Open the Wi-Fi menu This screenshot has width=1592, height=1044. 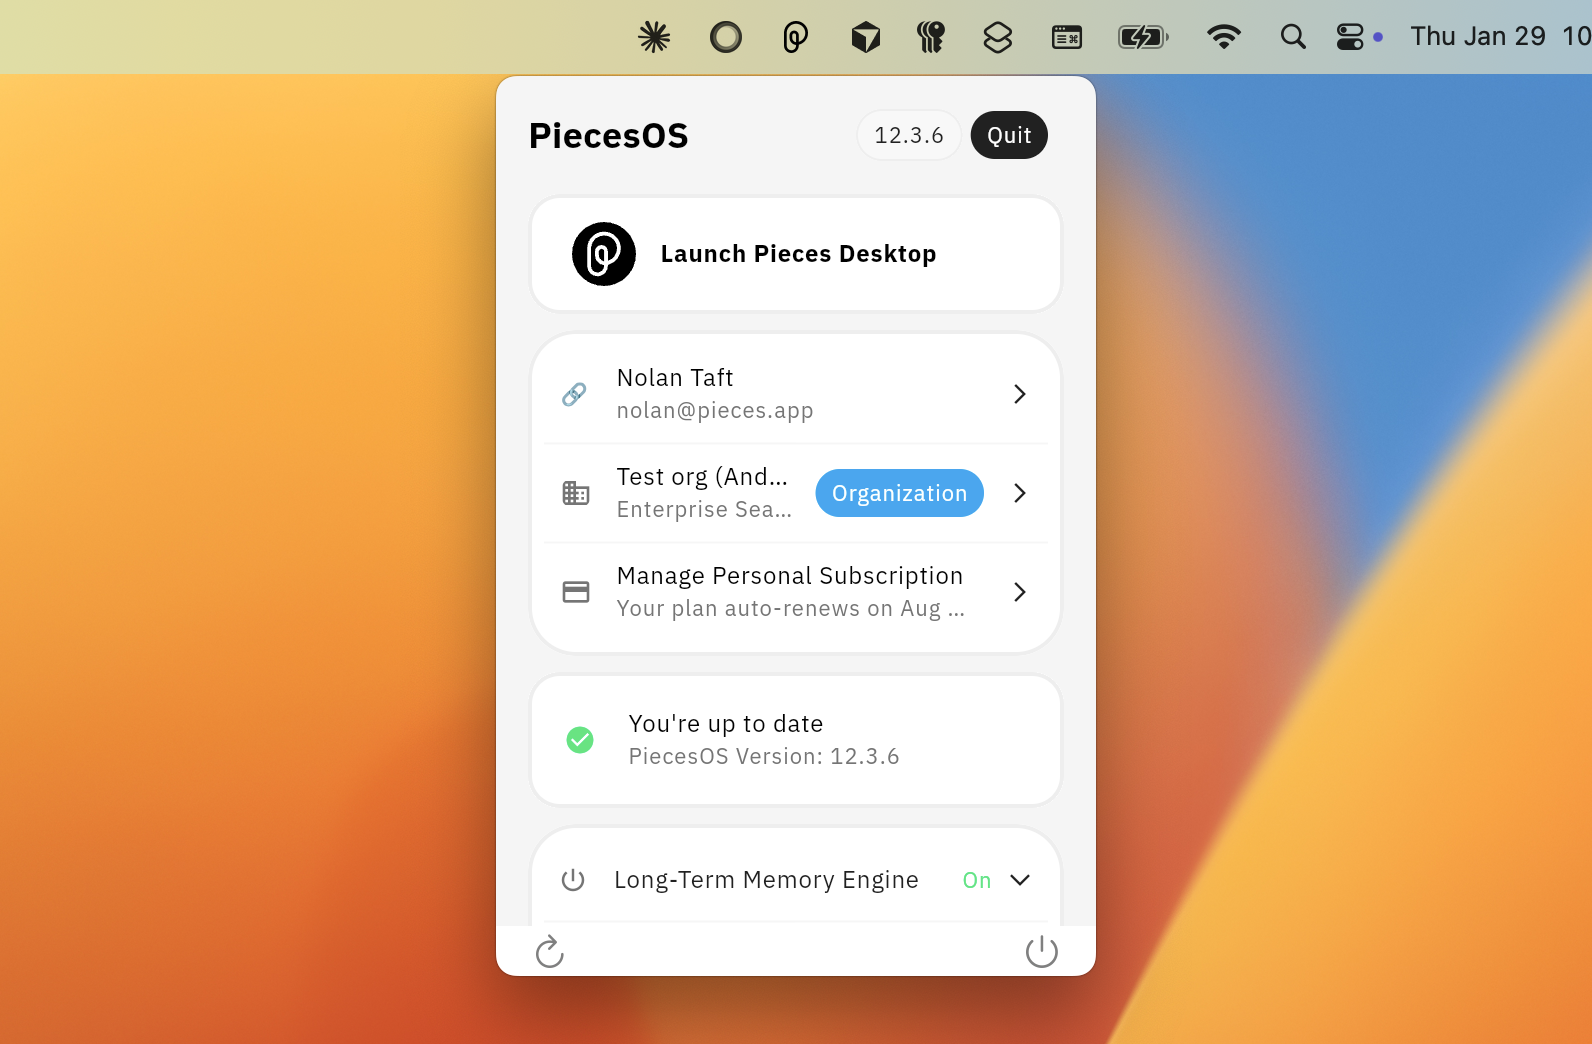(1224, 37)
